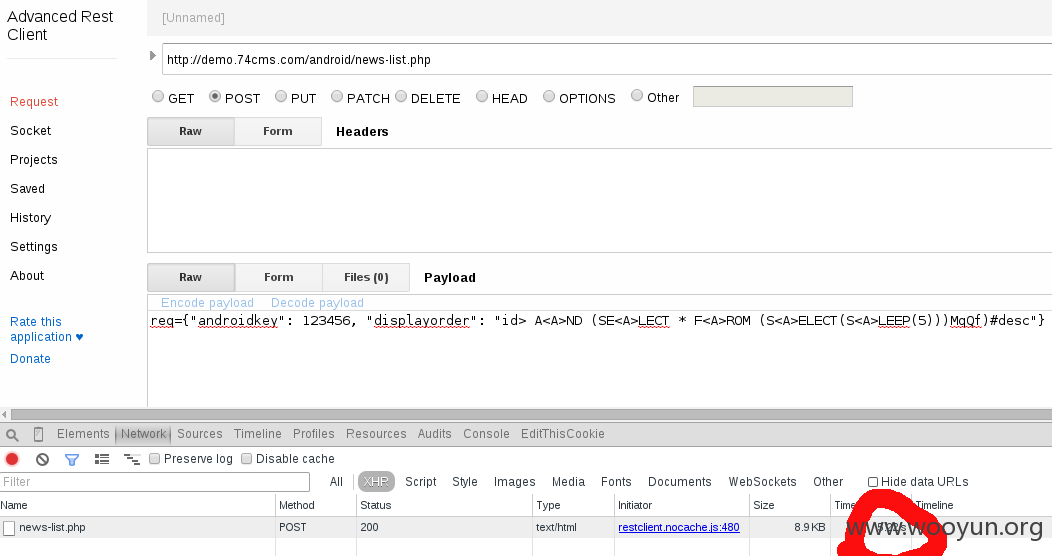Select the HEAD method radio
The width and height of the screenshot is (1052, 556).
pyautogui.click(x=482, y=96)
